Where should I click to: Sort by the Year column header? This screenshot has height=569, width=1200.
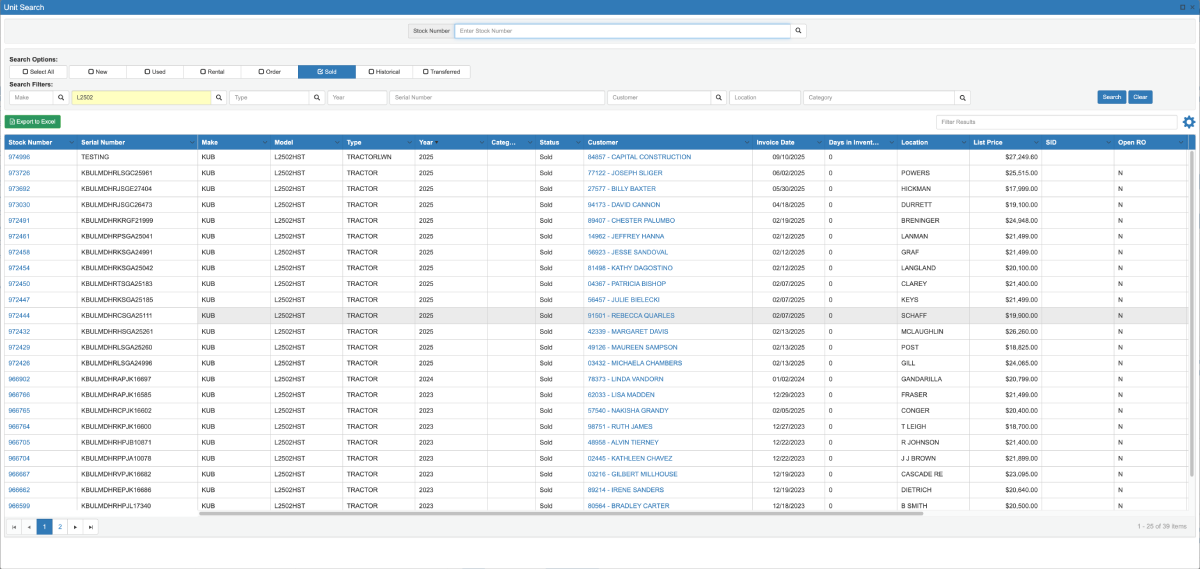[426, 143]
